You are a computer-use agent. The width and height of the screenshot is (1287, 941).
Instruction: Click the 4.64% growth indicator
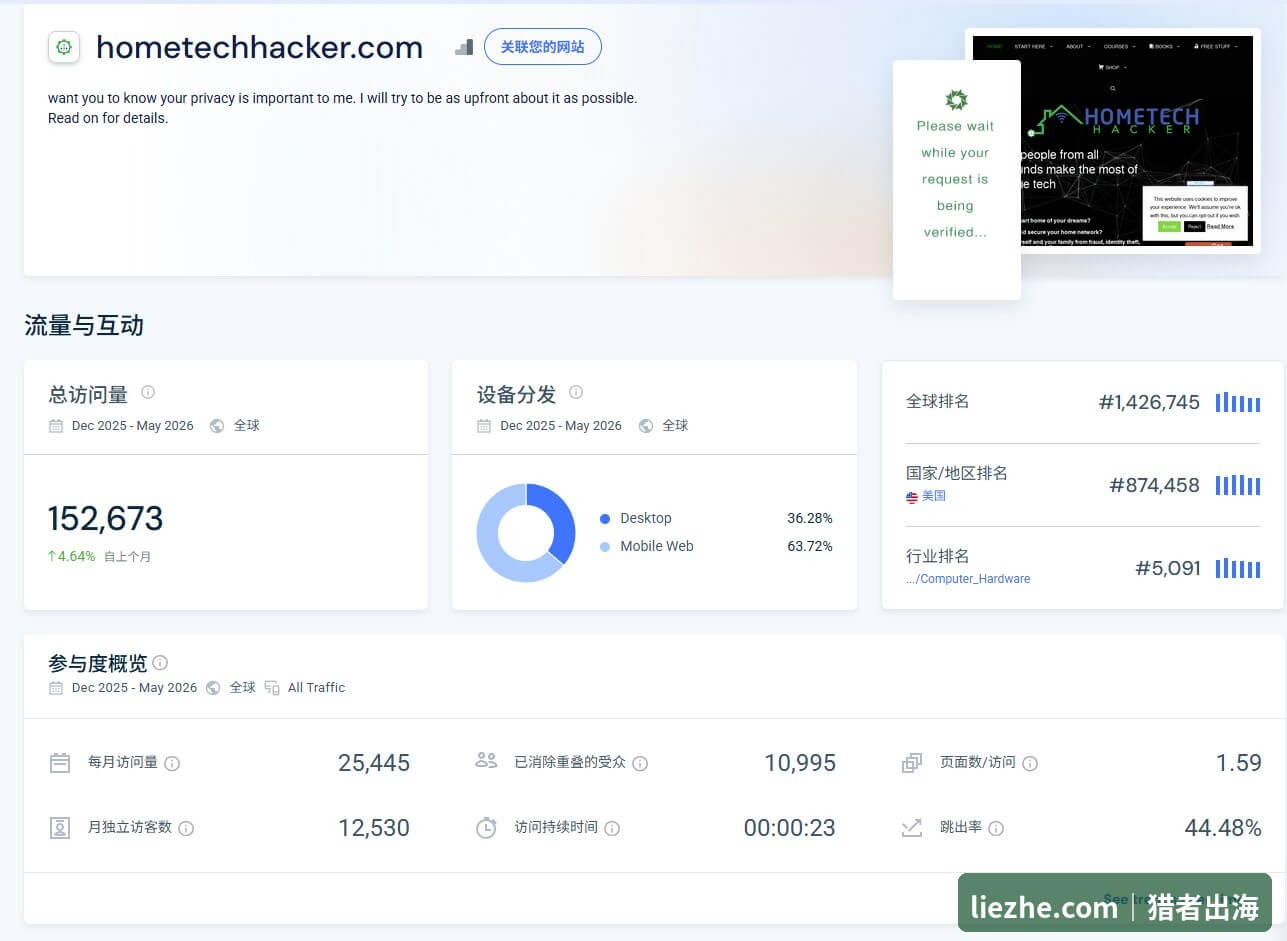pos(71,556)
